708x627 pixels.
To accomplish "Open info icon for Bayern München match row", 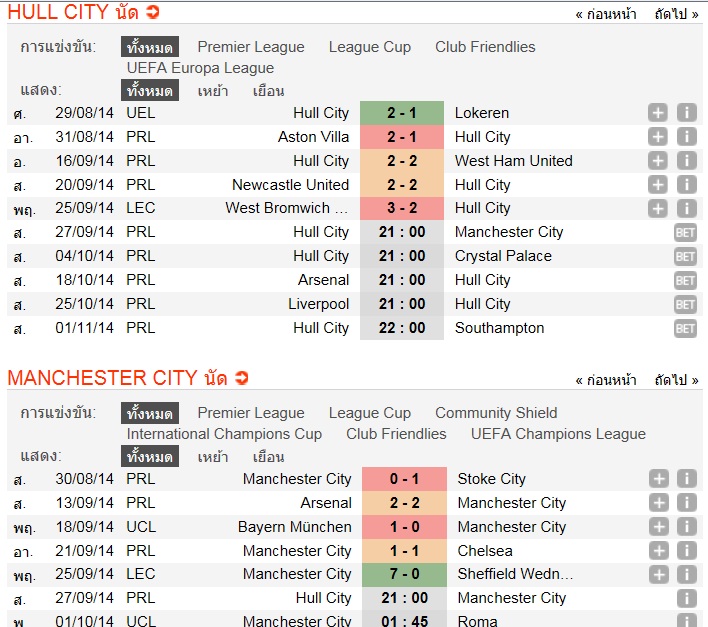I will tap(686, 527).
